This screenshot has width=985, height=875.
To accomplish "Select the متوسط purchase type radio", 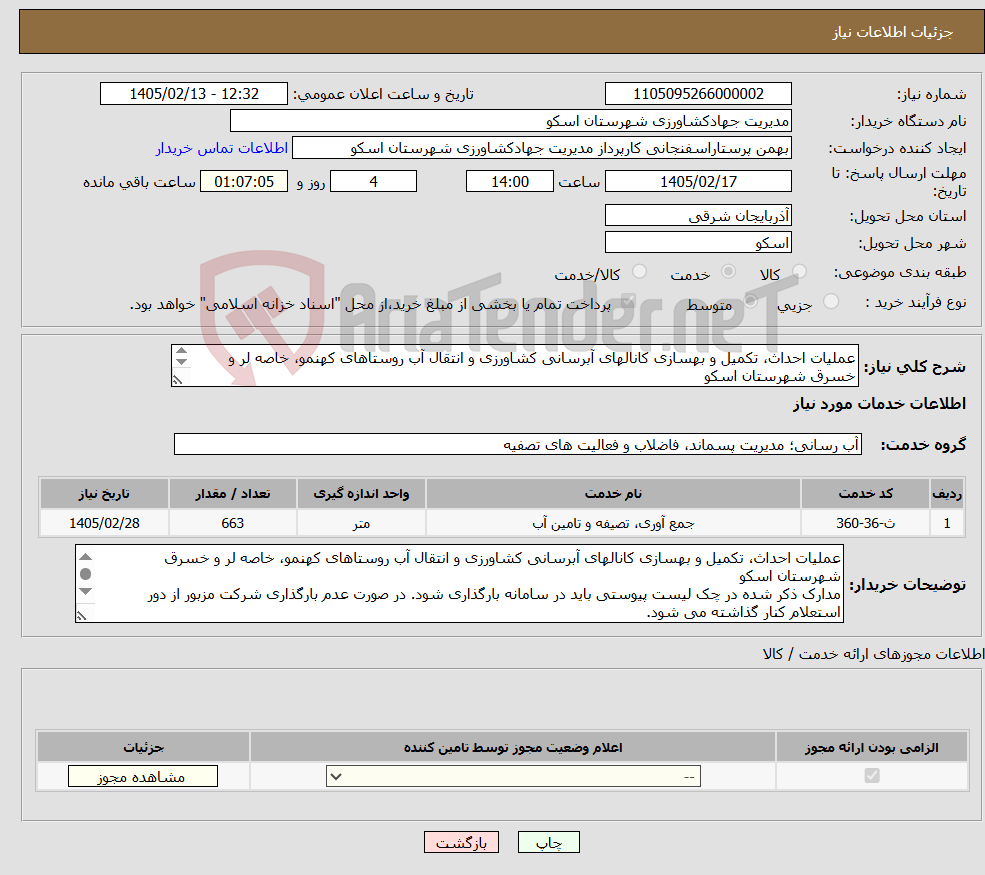I will [x=750, y=302].
